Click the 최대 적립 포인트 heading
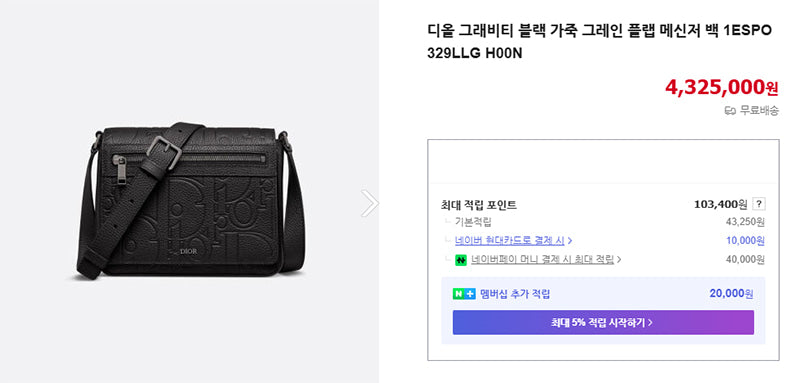The image size is (800, 383). click(x=479, y=205)
